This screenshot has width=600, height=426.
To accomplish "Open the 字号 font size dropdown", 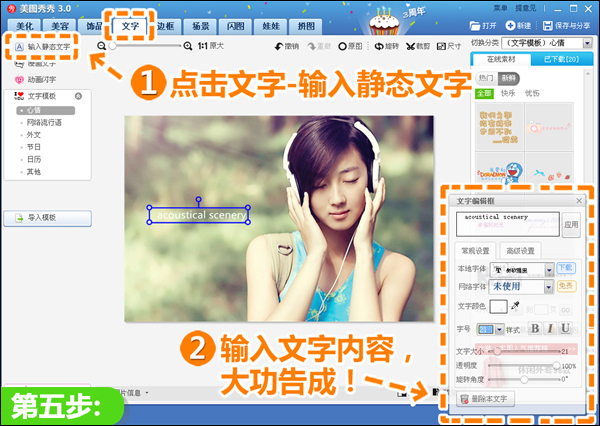I will pyautogui.click(x=499, y=329).
